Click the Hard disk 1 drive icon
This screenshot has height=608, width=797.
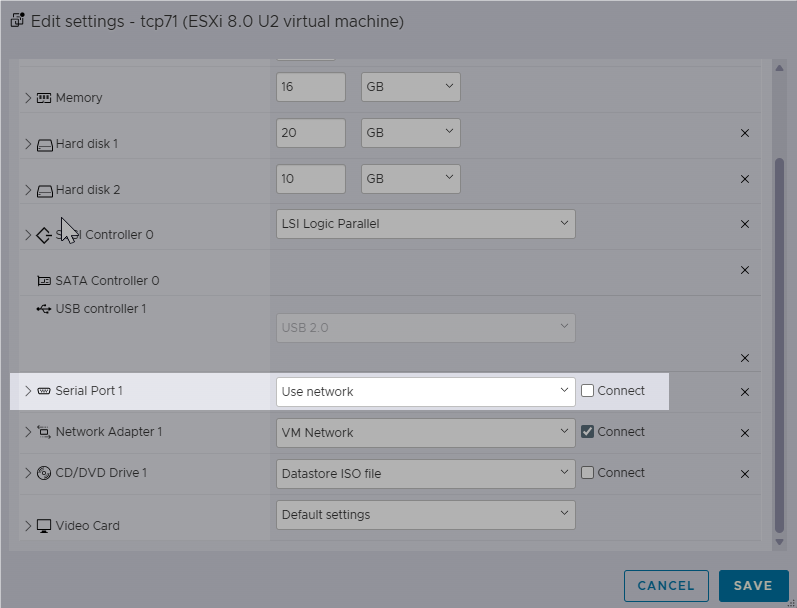45,145
